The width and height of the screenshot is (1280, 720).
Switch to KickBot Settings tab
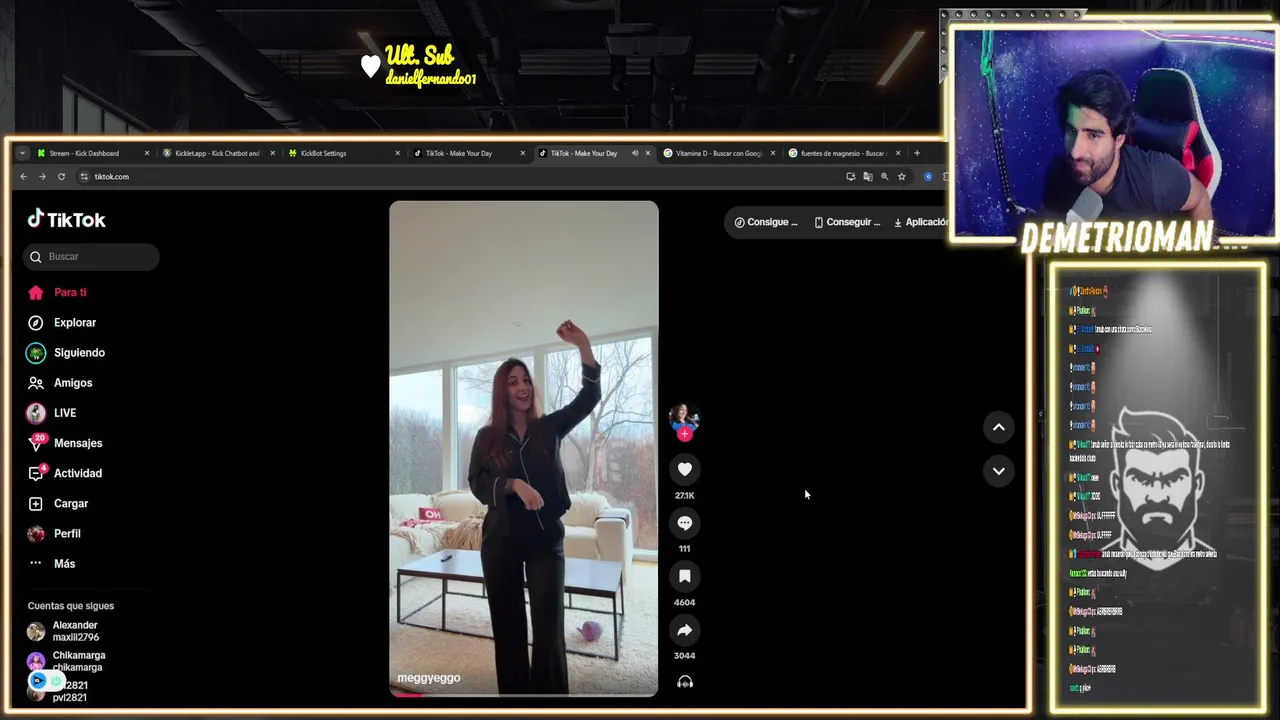coord(342,153)
